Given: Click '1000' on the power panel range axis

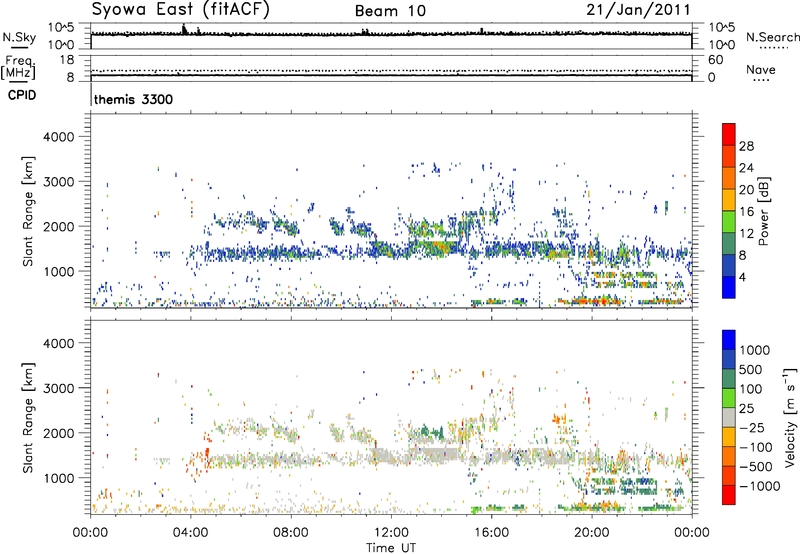Looking at the screenshot, I should [x=58, y=271].
